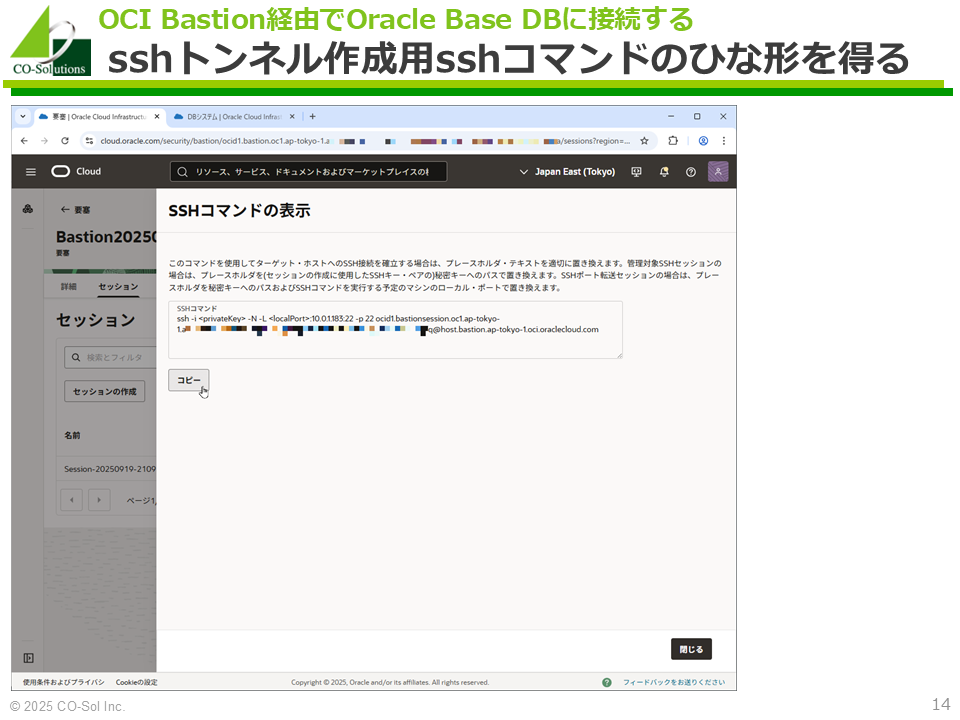Open 使用条件およびプライバシ link
960x720 pixels.
[64, 682]
